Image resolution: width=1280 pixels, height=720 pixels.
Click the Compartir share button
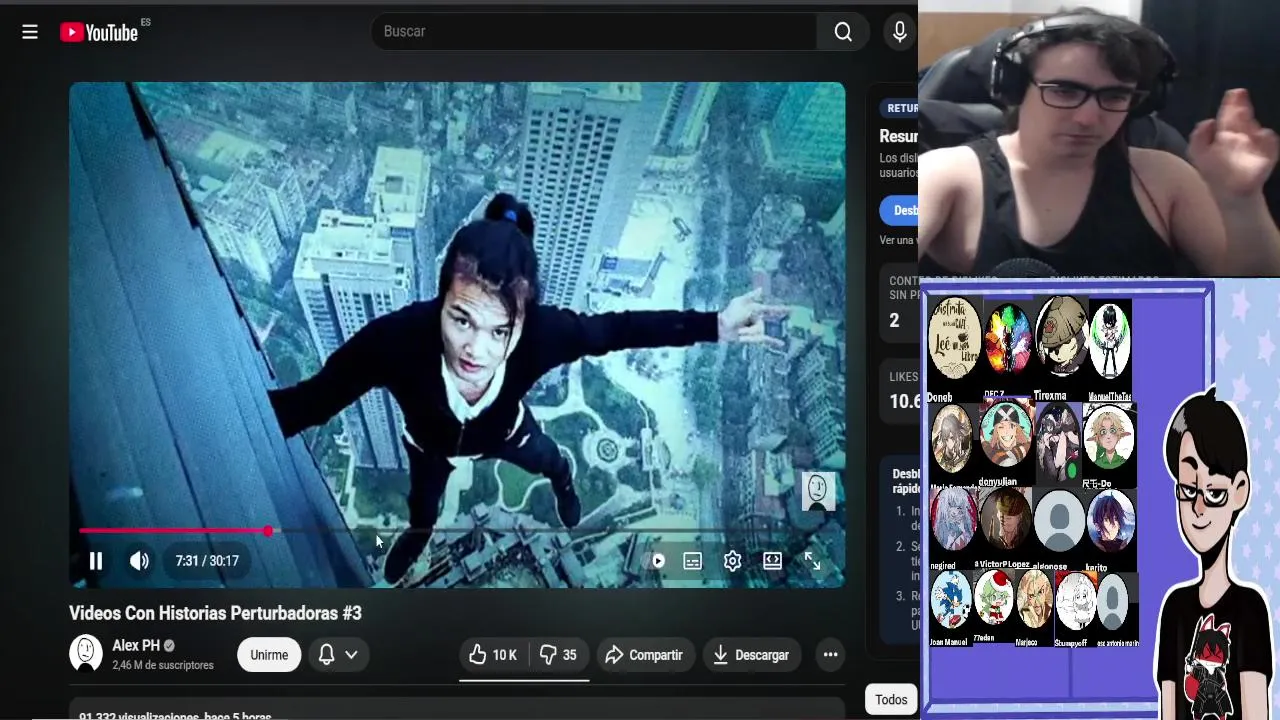point(645,655)
